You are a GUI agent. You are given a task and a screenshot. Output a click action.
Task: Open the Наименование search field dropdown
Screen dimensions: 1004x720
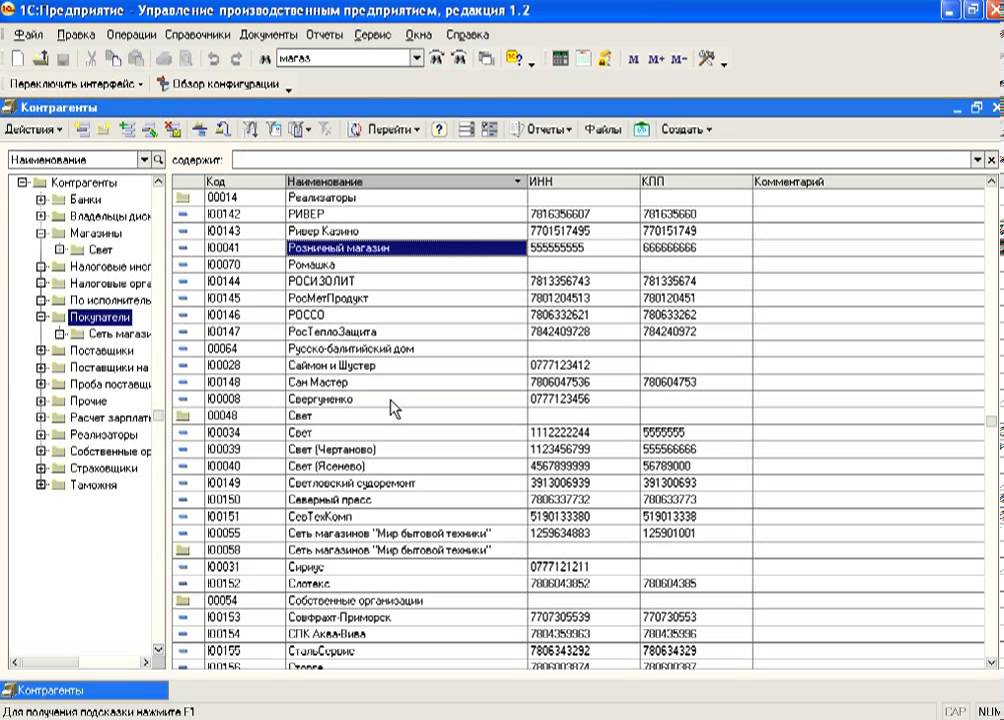[144, 160]
